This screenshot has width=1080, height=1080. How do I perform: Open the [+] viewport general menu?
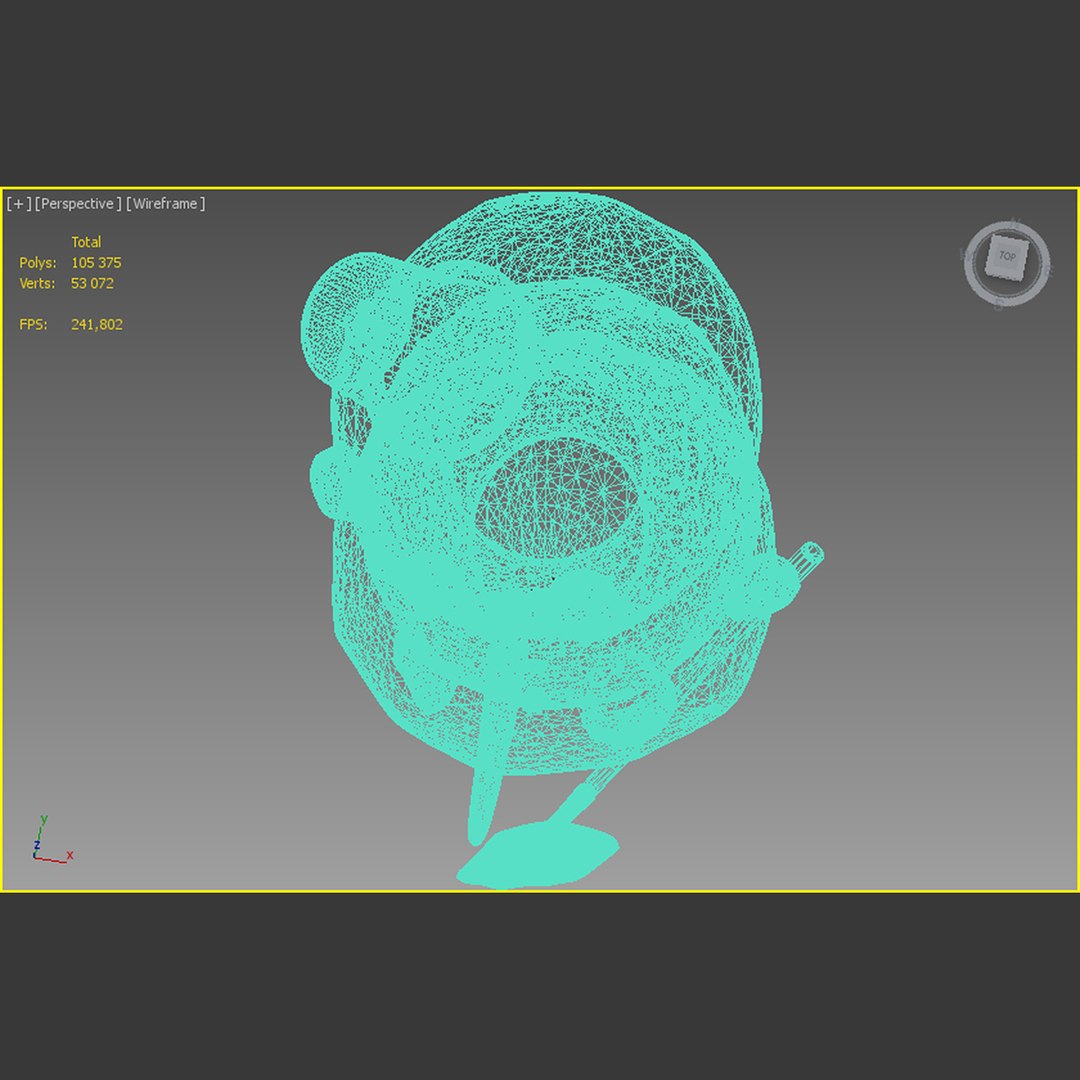(x=19, y=204)
